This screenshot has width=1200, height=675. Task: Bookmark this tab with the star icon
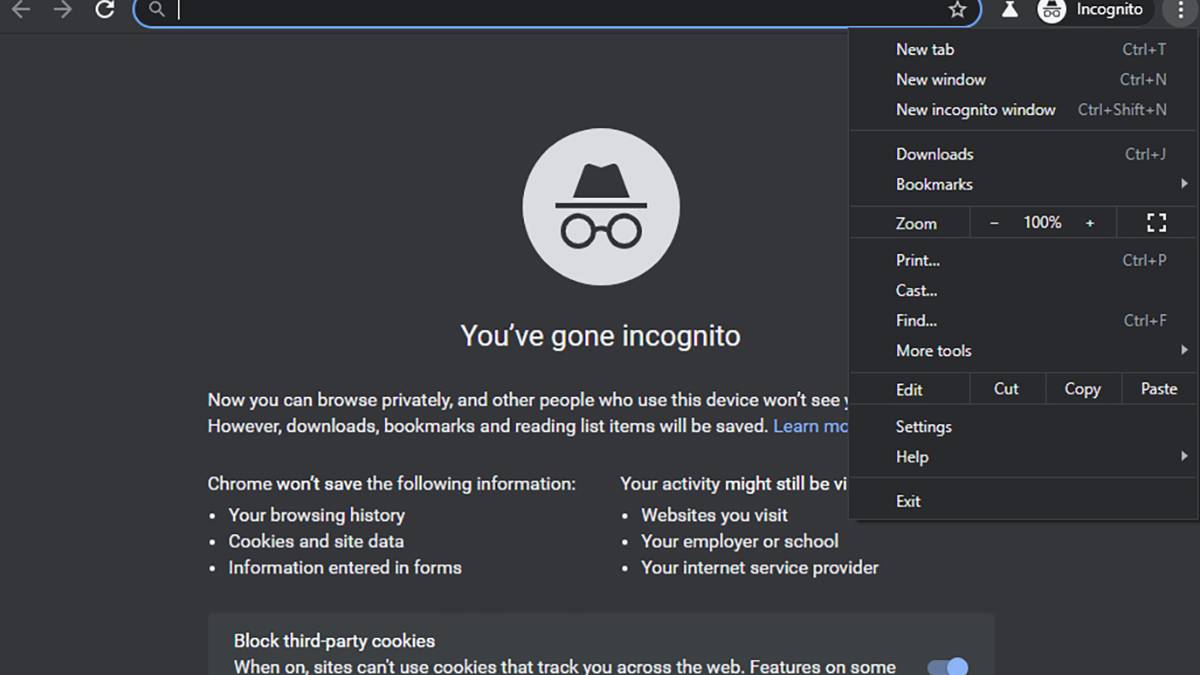(957, 10)
